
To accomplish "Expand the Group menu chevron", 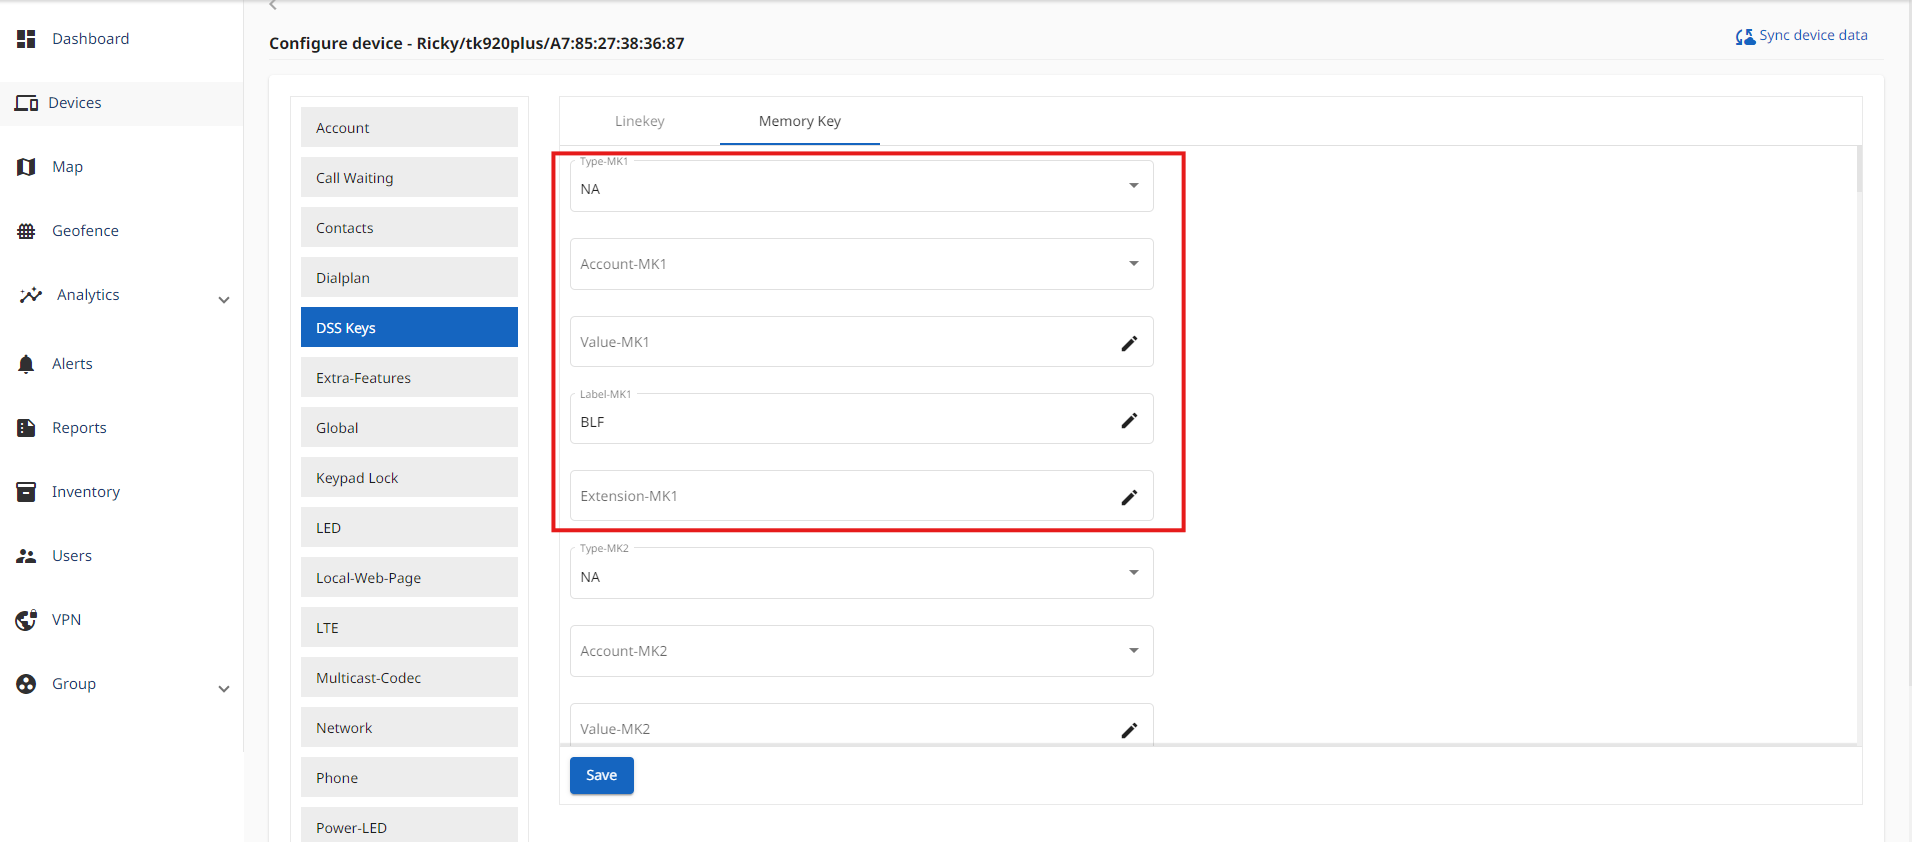I will pyautogui.click(x=224, y=689).
